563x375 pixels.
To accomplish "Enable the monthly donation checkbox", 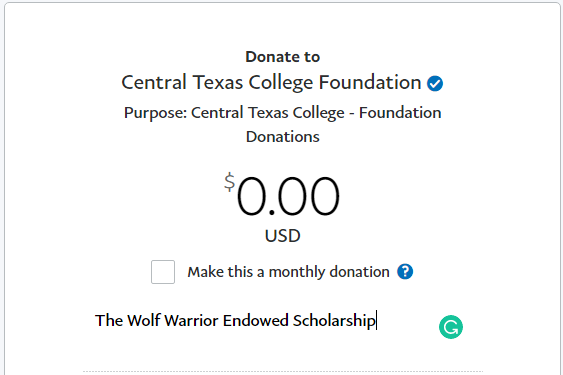I will pos(163,272).
